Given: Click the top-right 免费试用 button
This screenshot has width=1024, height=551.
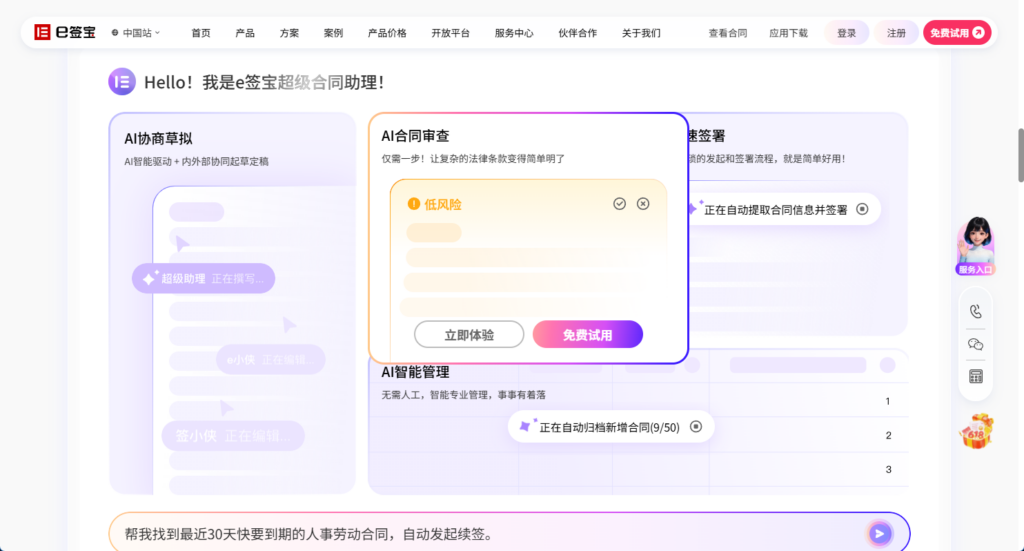Looking at the screenshot, I should [957, 33].
